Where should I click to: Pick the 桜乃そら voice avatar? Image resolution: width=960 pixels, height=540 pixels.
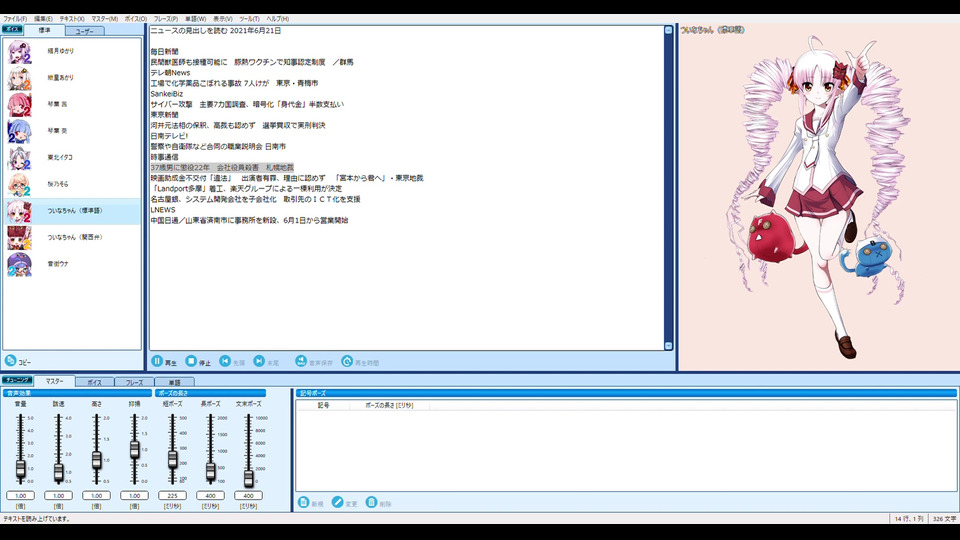click(20, 184)
